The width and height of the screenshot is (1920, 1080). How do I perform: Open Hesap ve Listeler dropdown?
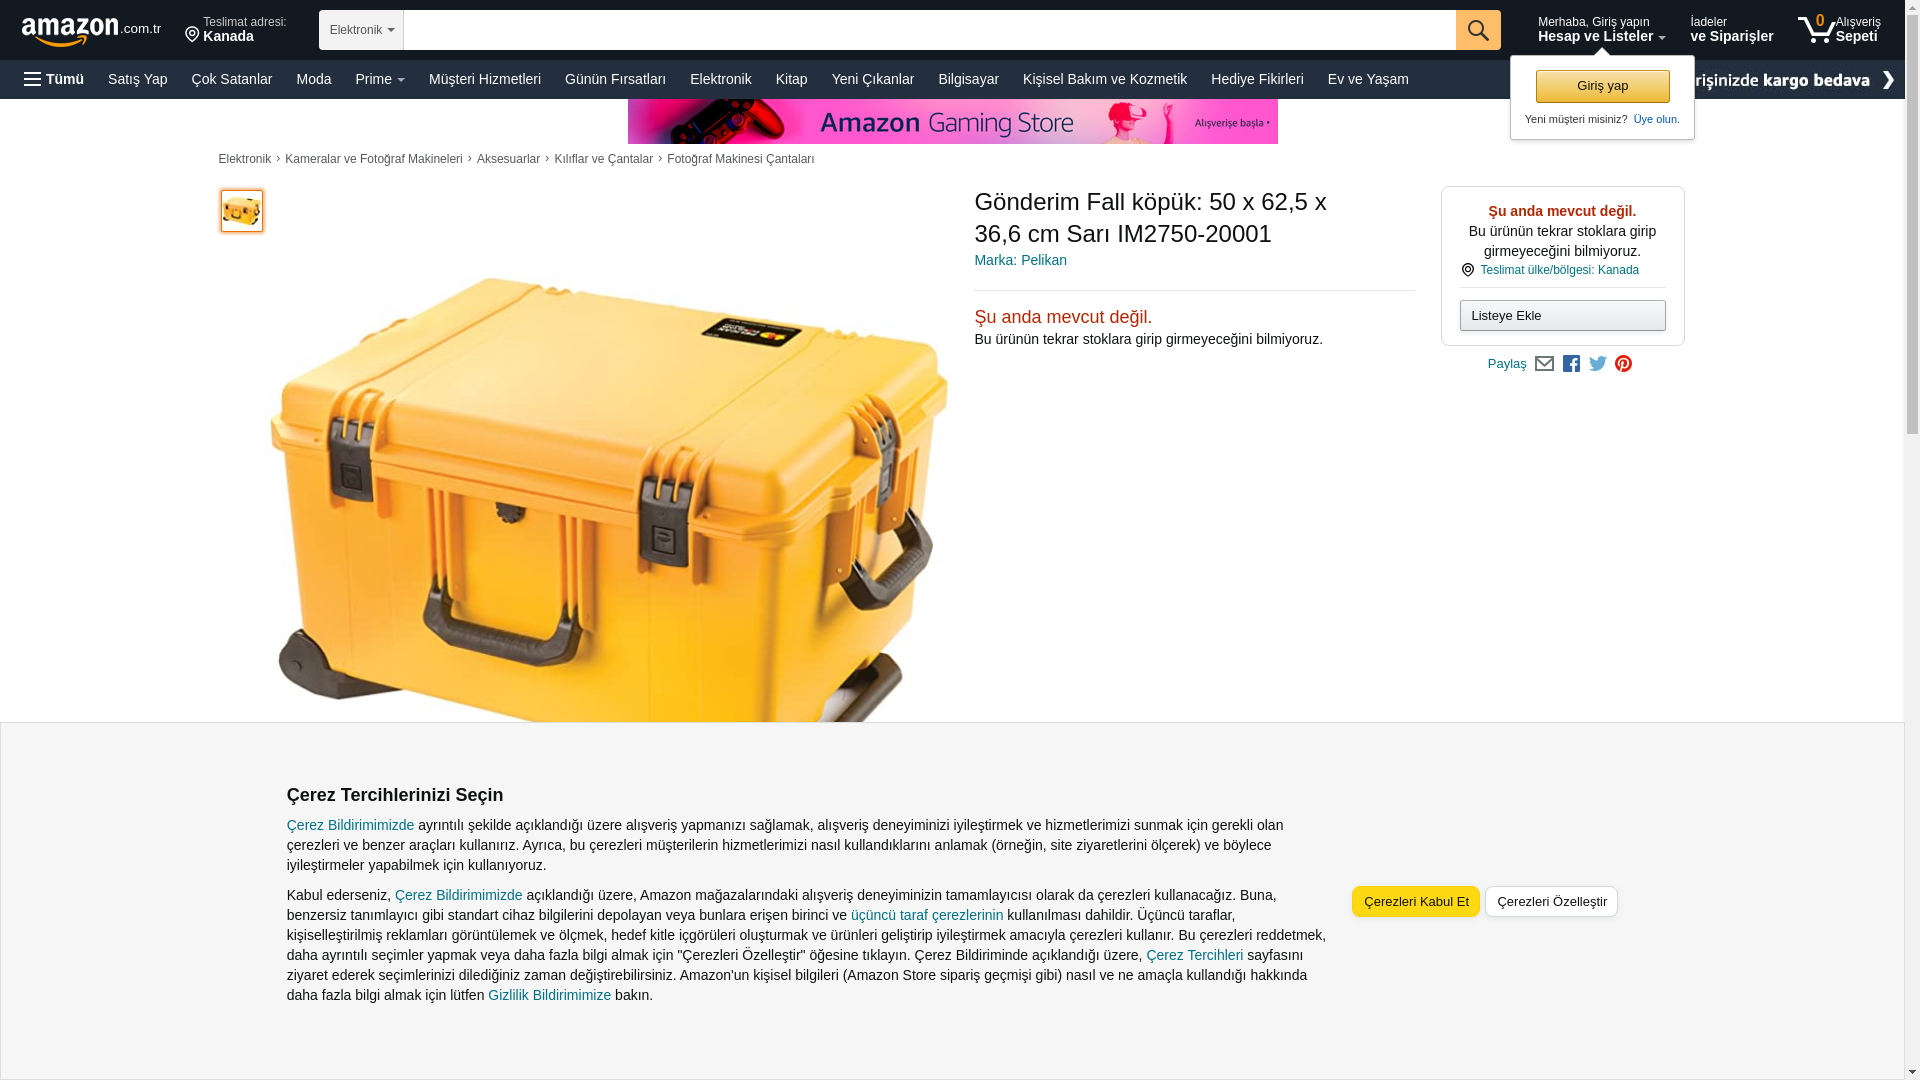click(1601, 29)
